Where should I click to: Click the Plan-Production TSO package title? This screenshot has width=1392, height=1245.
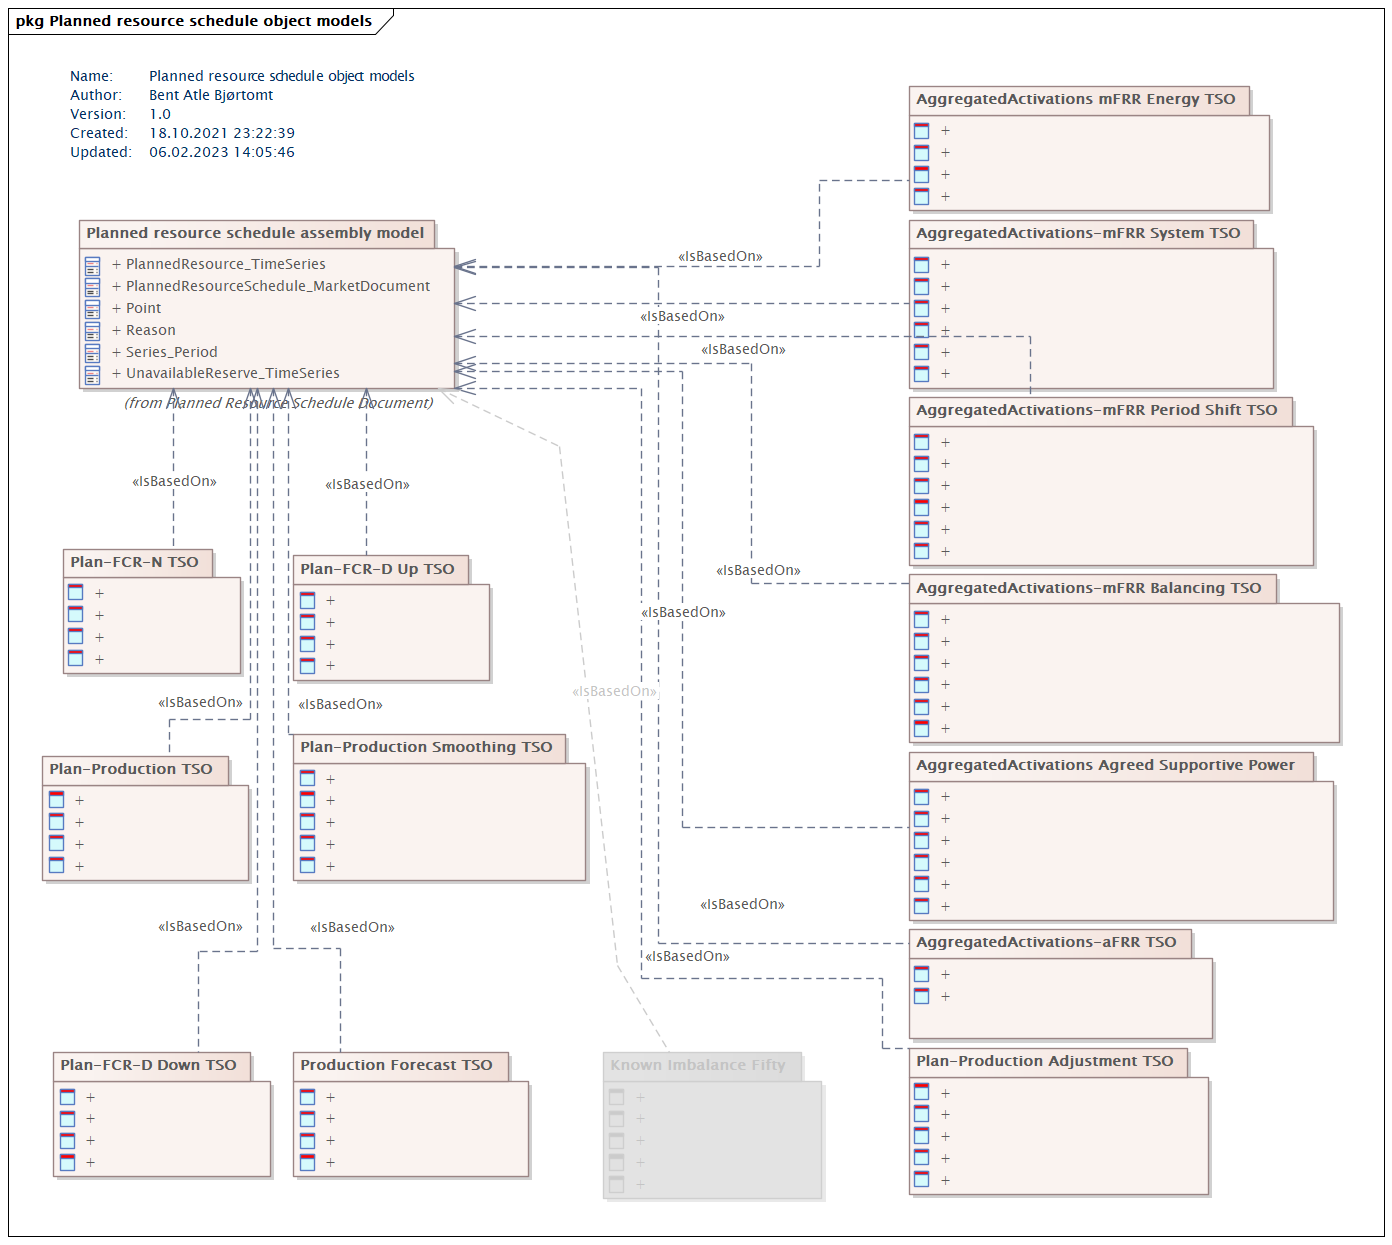tap(131, 769)
